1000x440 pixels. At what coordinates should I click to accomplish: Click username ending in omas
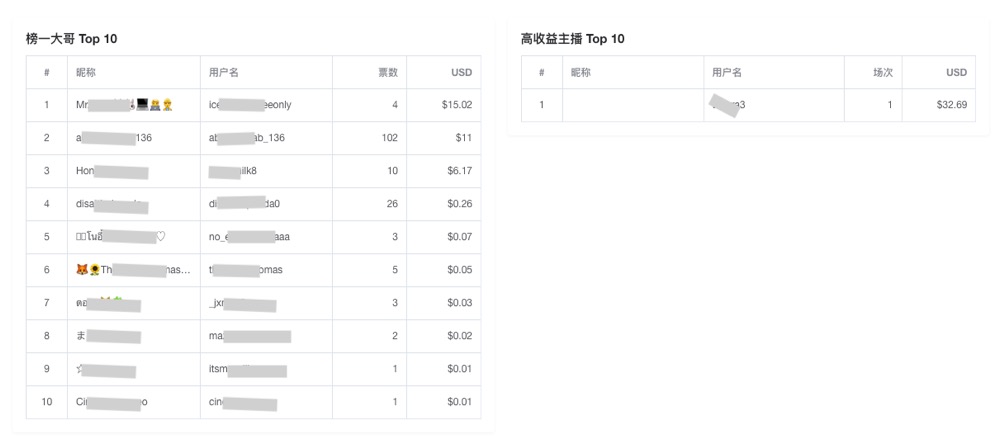click(x=246, y=270)
